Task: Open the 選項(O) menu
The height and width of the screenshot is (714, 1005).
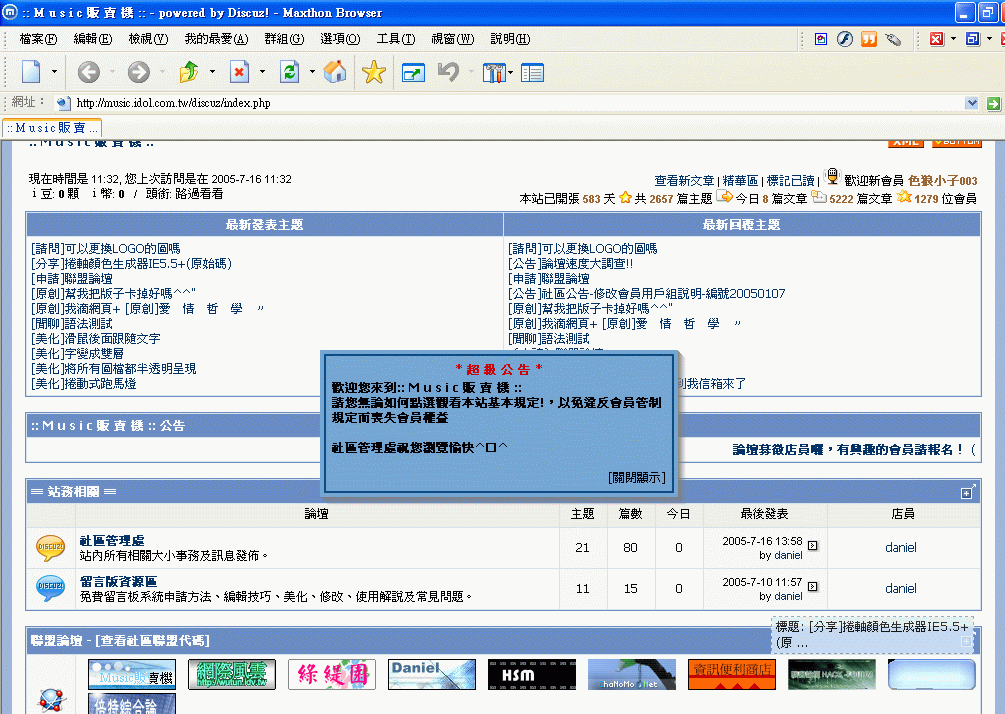Action: click(x=340, y=39)
